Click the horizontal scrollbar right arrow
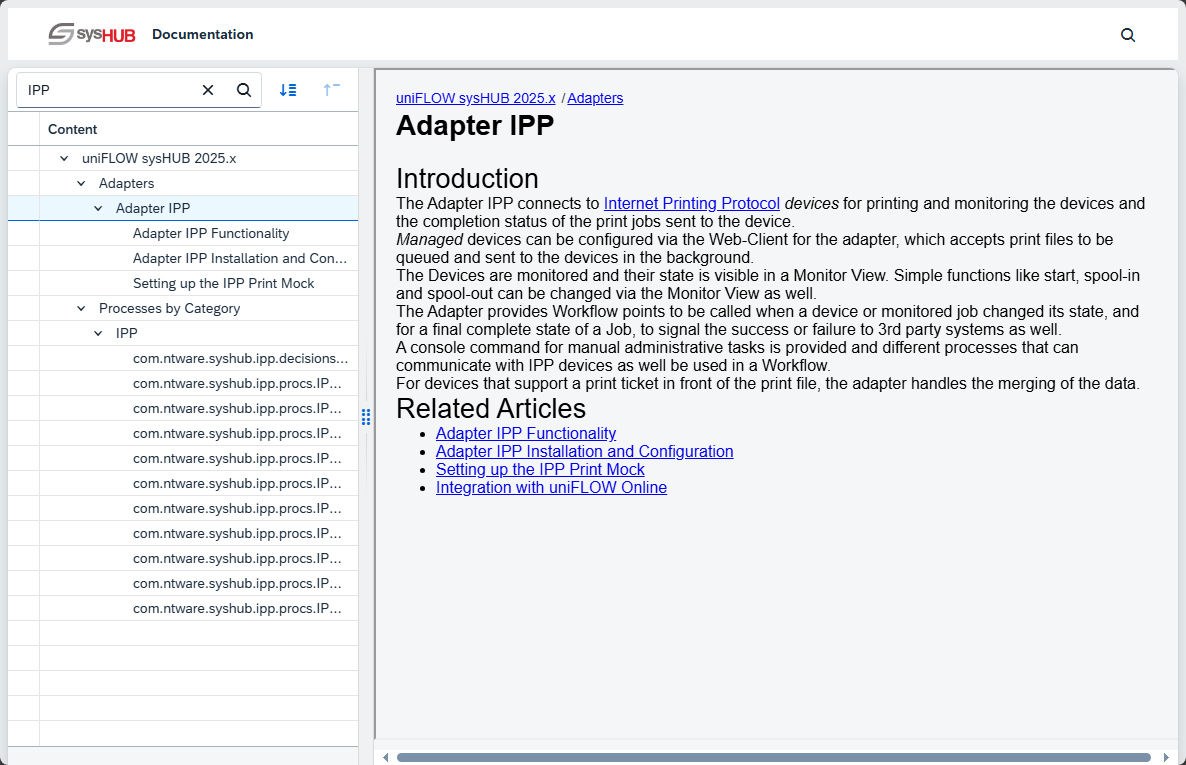The width and height of the screenshot is (1186, 765). [x=1166, y=757]
